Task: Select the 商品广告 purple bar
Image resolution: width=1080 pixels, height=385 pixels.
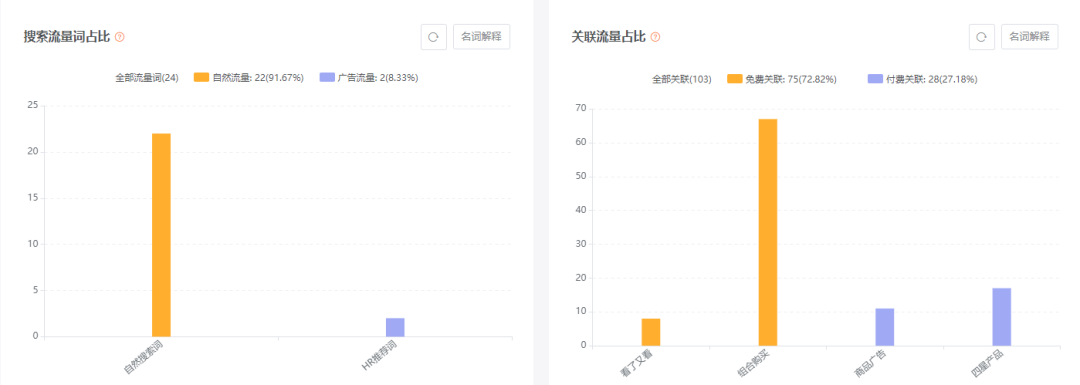Action: pyautogui.click(x=884, y=327)
